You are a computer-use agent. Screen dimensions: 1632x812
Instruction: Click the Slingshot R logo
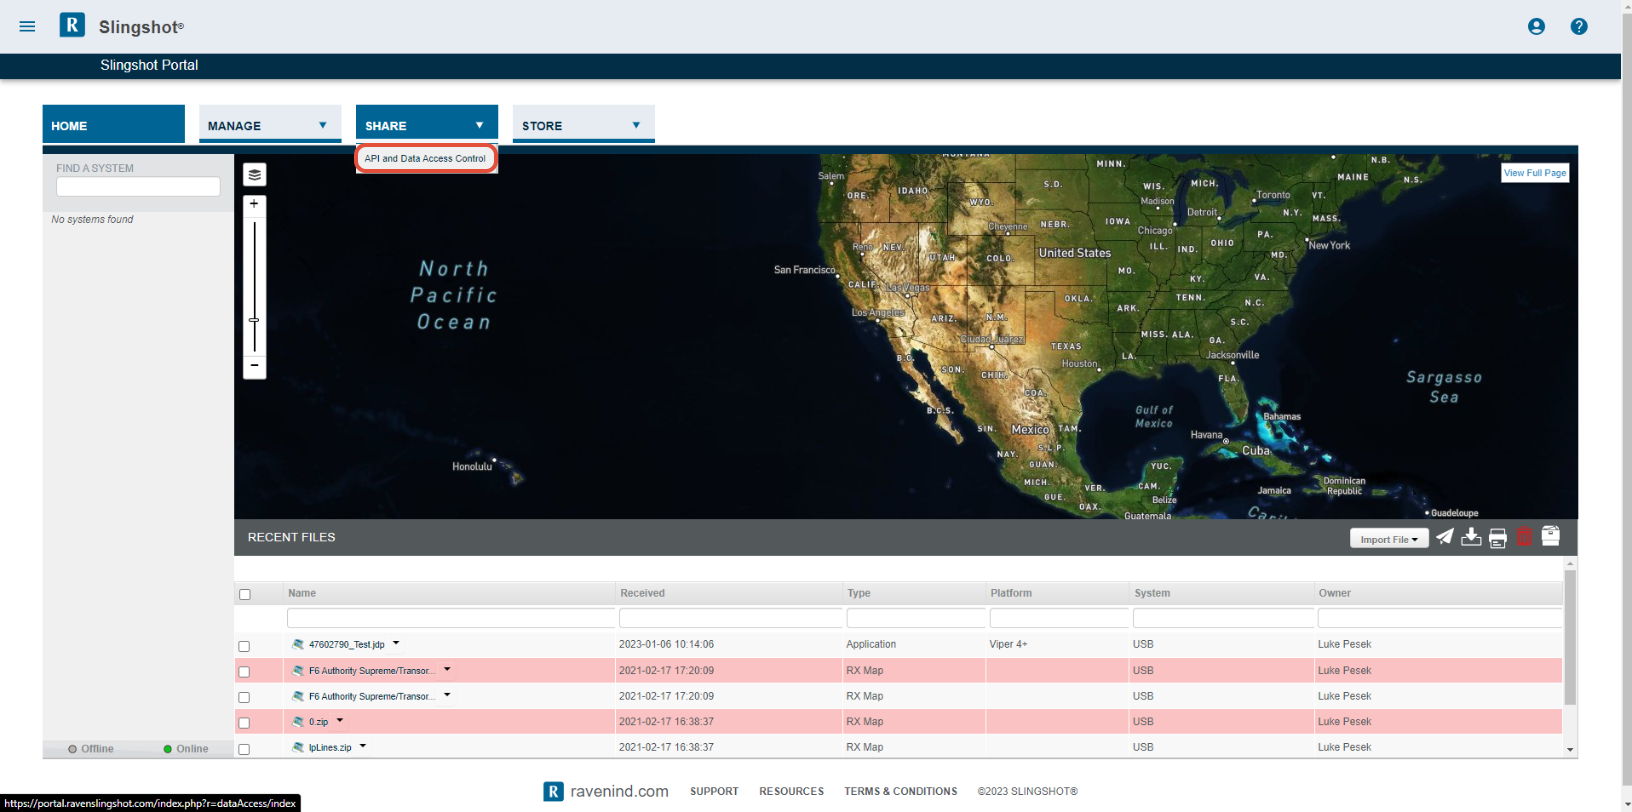tap(72, 25)
